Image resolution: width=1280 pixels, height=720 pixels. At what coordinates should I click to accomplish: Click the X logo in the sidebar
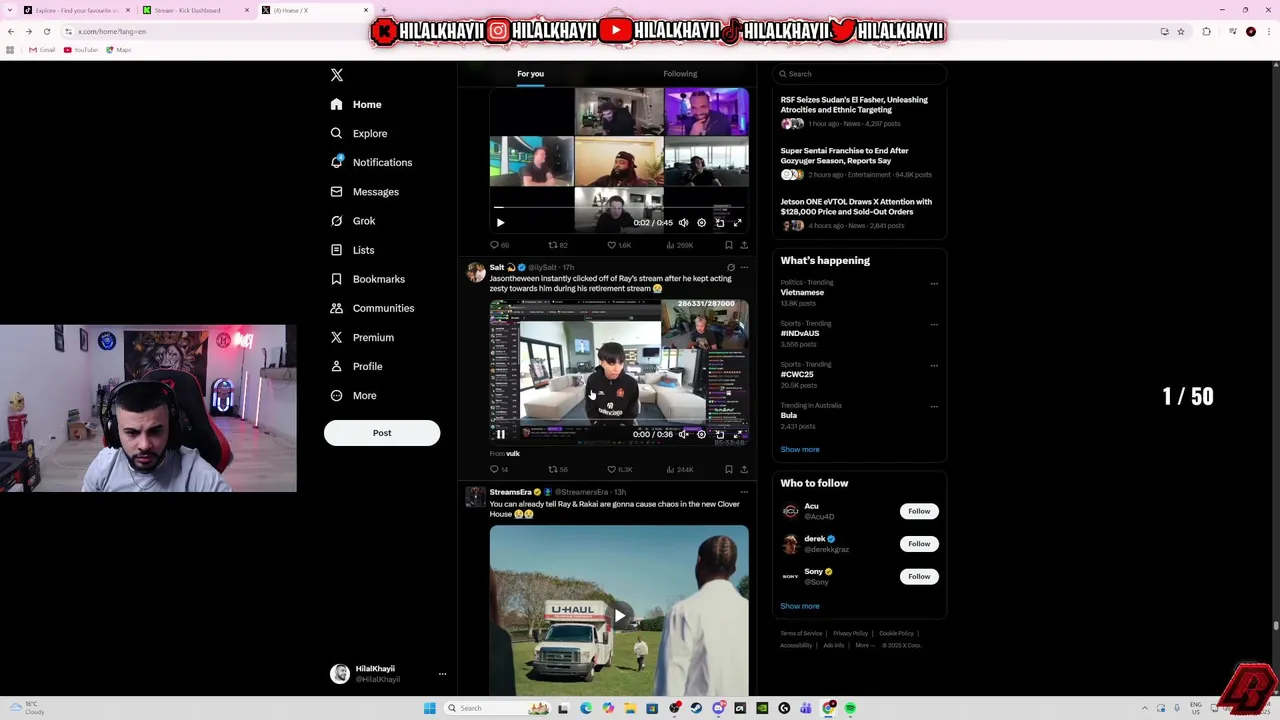click(337, 75)
